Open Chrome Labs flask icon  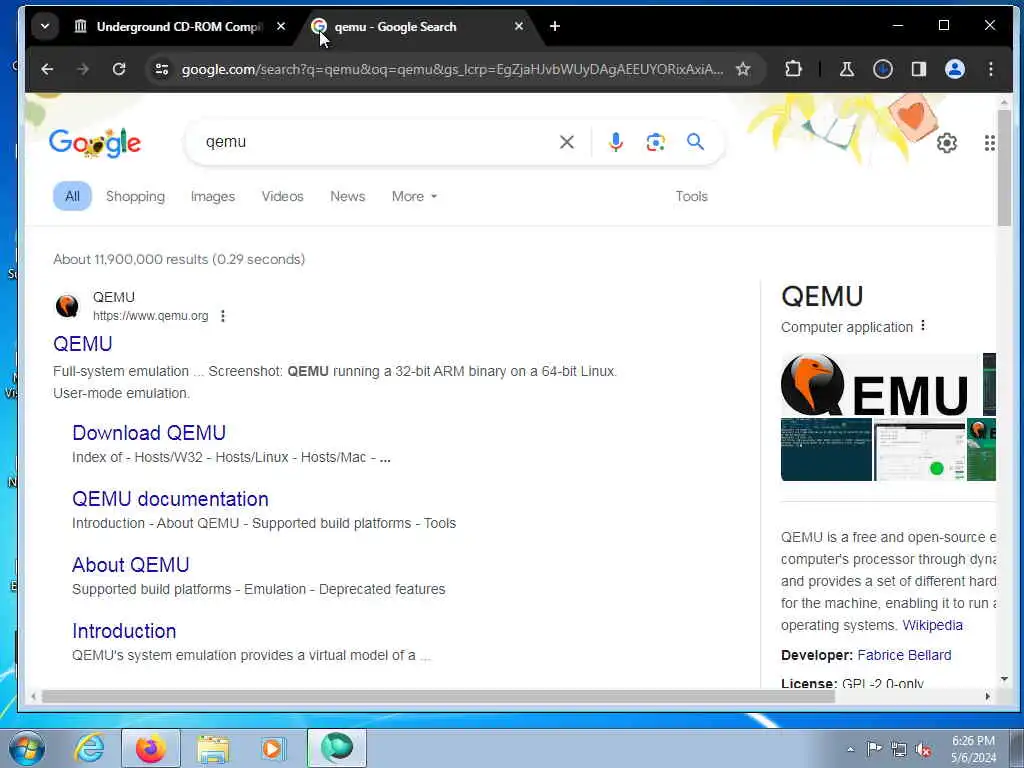pos(847,69)
